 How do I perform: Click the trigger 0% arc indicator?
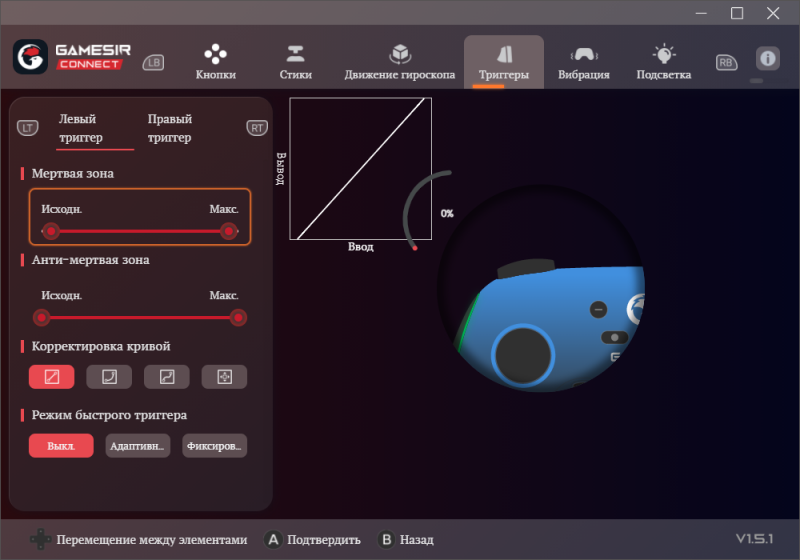(427, 210)
